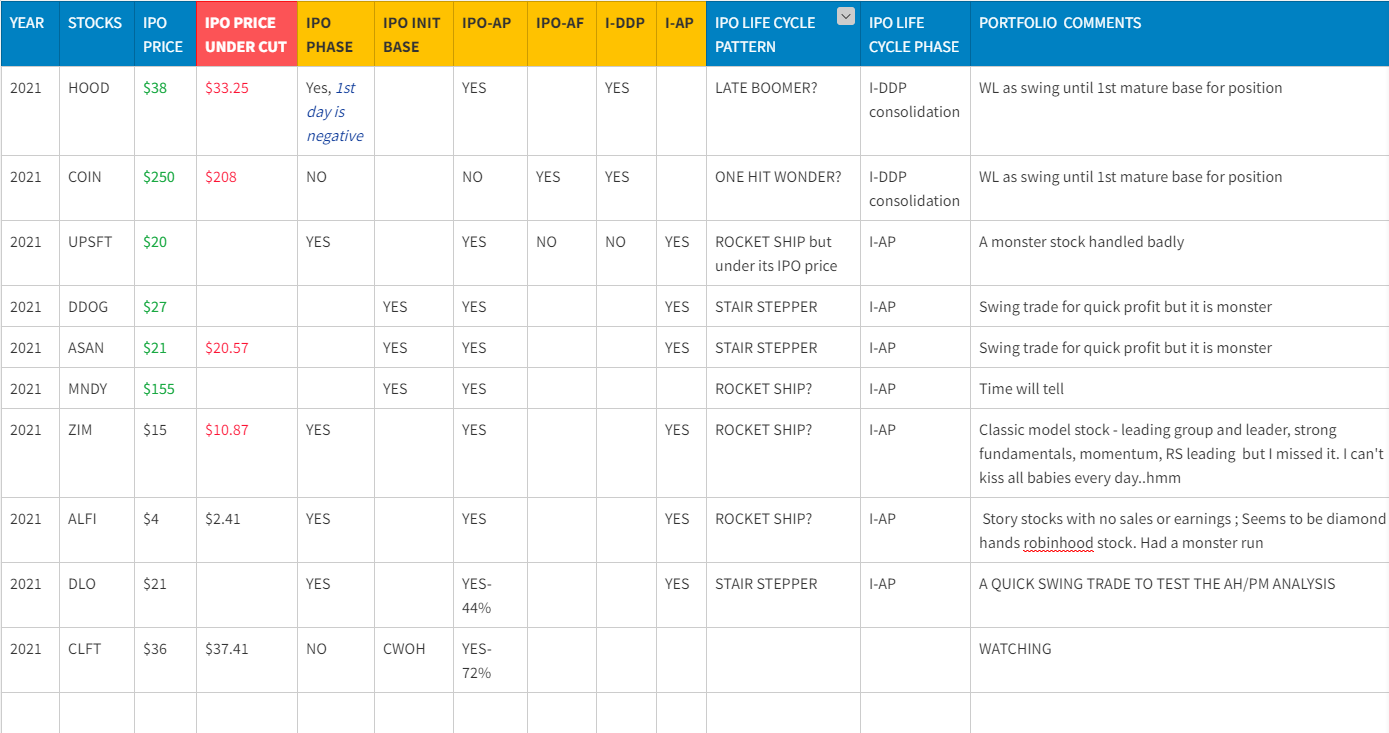This screenshot has width=1389, height=733.
Task: Open the IPO LIFE CYCLE PATTERN column dropdown
Action: (x=846, y=15)
